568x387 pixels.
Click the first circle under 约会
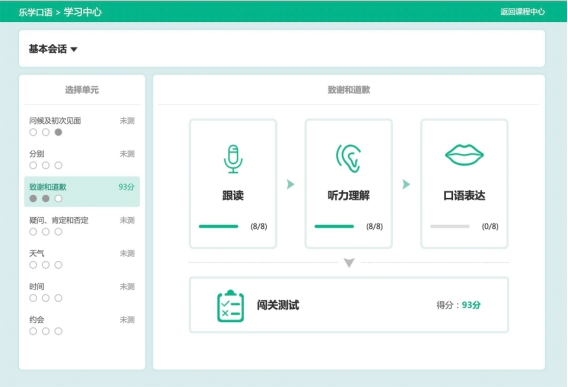[33, 331]
